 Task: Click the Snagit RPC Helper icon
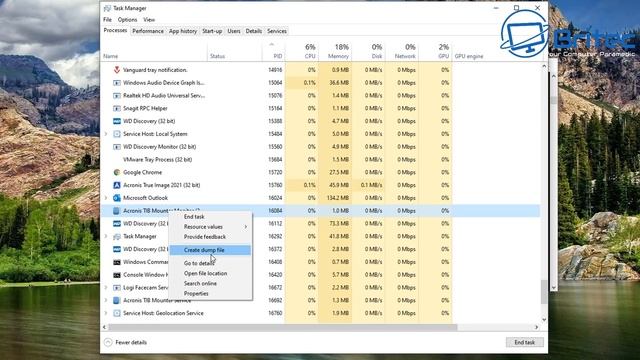[x=117, y=108]
